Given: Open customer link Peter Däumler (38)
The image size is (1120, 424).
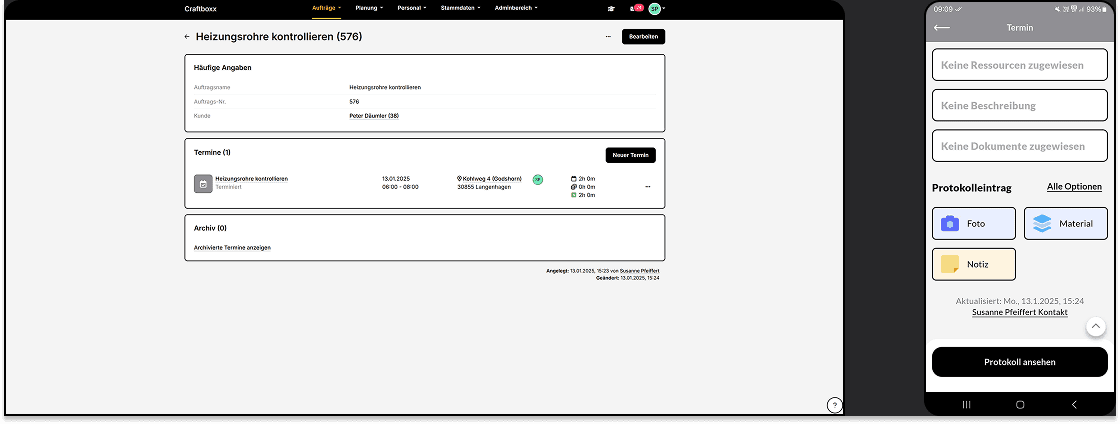Looking at the screenshot, I should coord(374,116).
